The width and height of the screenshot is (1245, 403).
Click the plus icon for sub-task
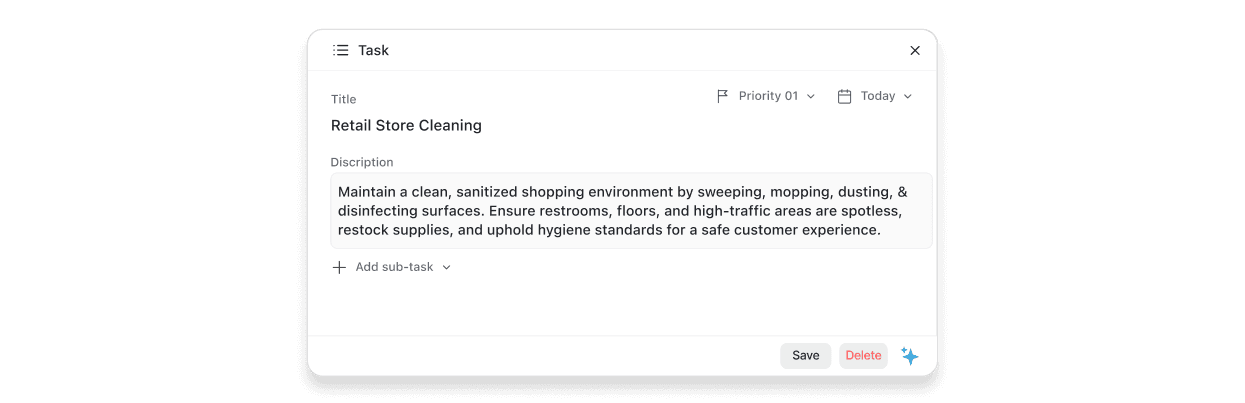point(339,267)
